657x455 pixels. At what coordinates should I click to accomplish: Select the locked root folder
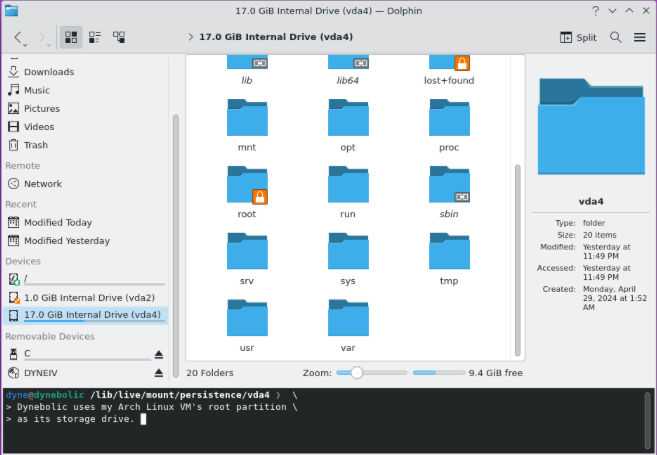click(247, 192)
